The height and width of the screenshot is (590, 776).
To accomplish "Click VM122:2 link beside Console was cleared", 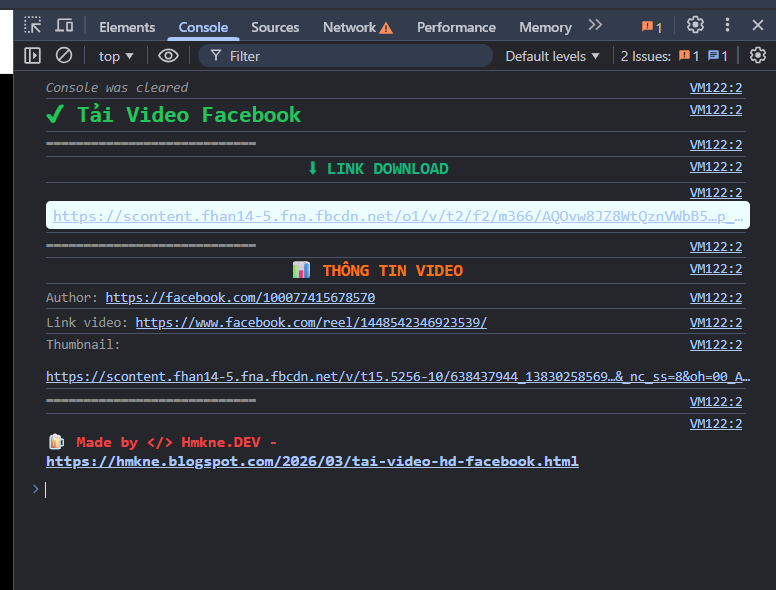I will click(x=716, y=88).
